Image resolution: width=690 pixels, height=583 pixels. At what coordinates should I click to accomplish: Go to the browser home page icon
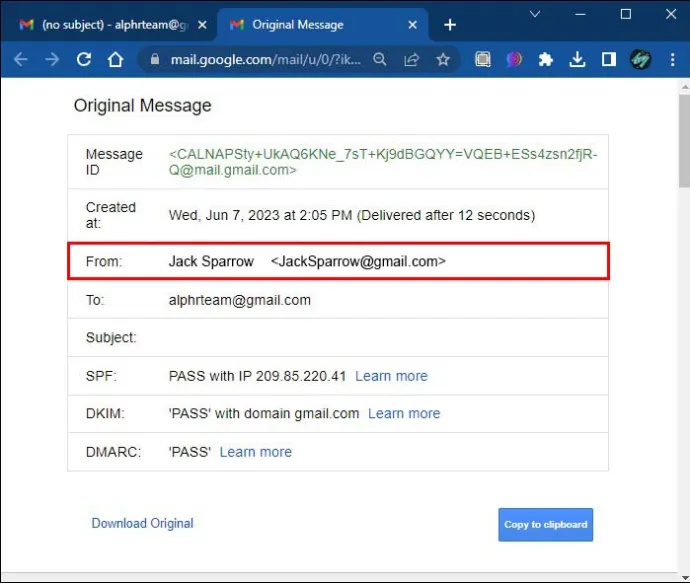(115, 59)
